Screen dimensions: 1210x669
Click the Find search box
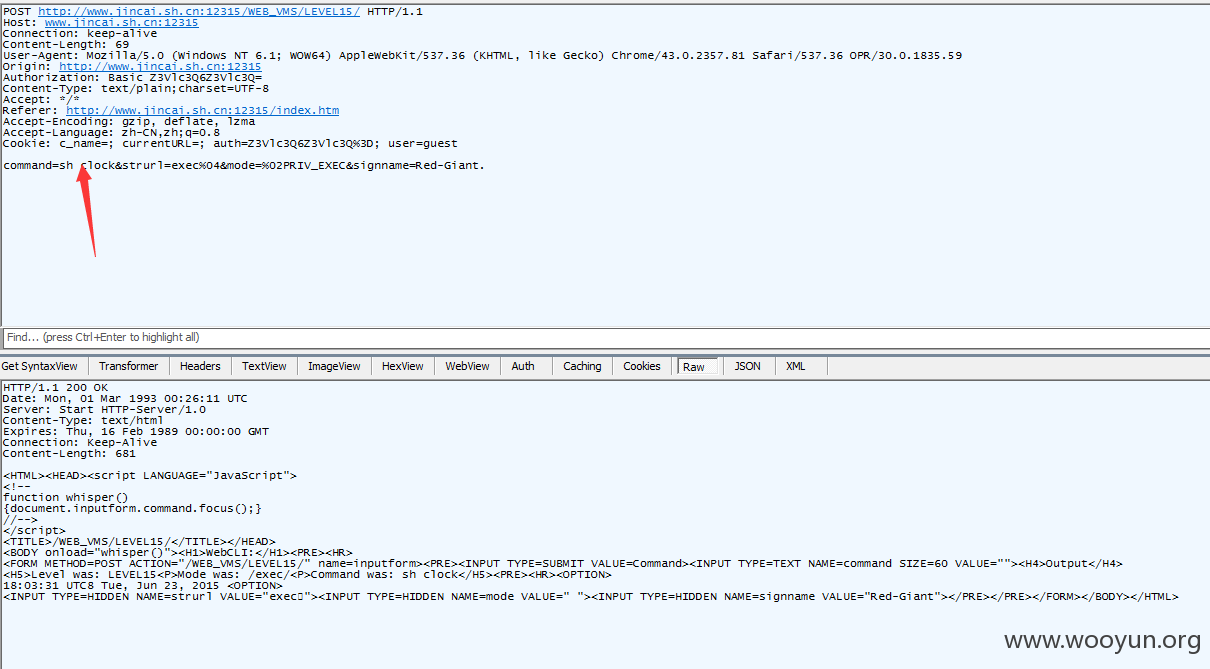pyautogui.click(x=605, y=337)
